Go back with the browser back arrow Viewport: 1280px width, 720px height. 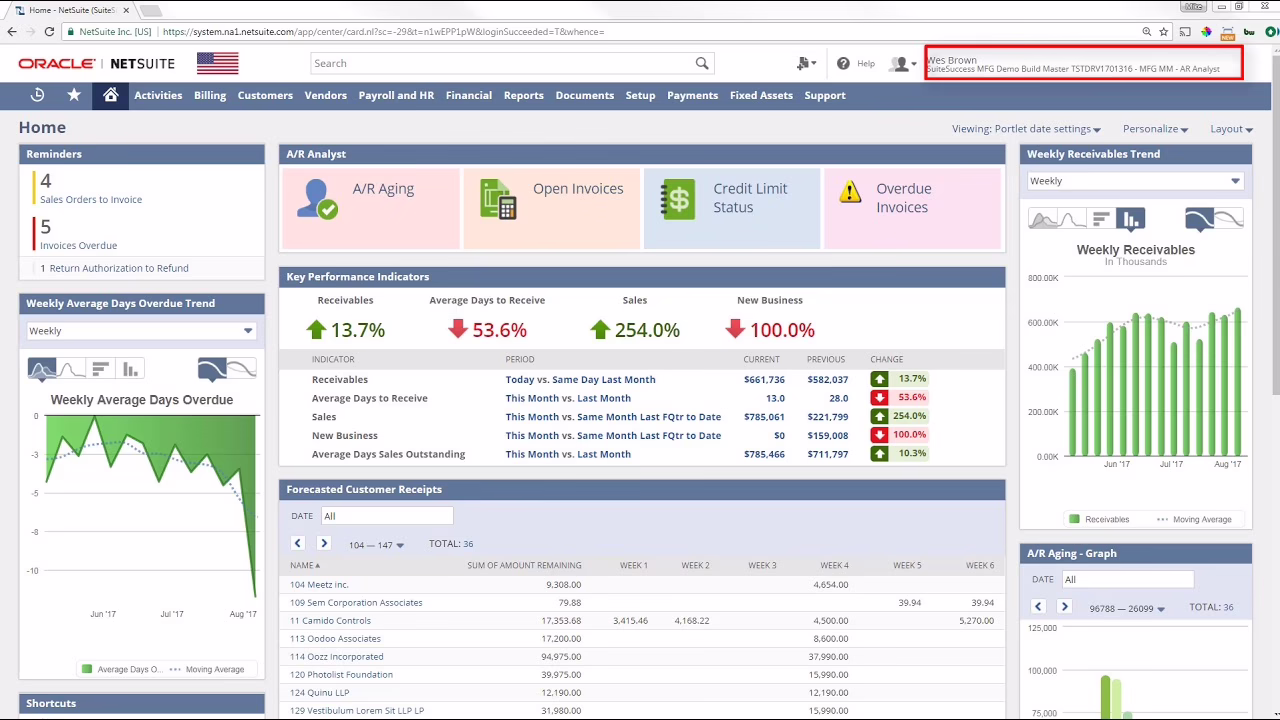click(x=12, y=31)
